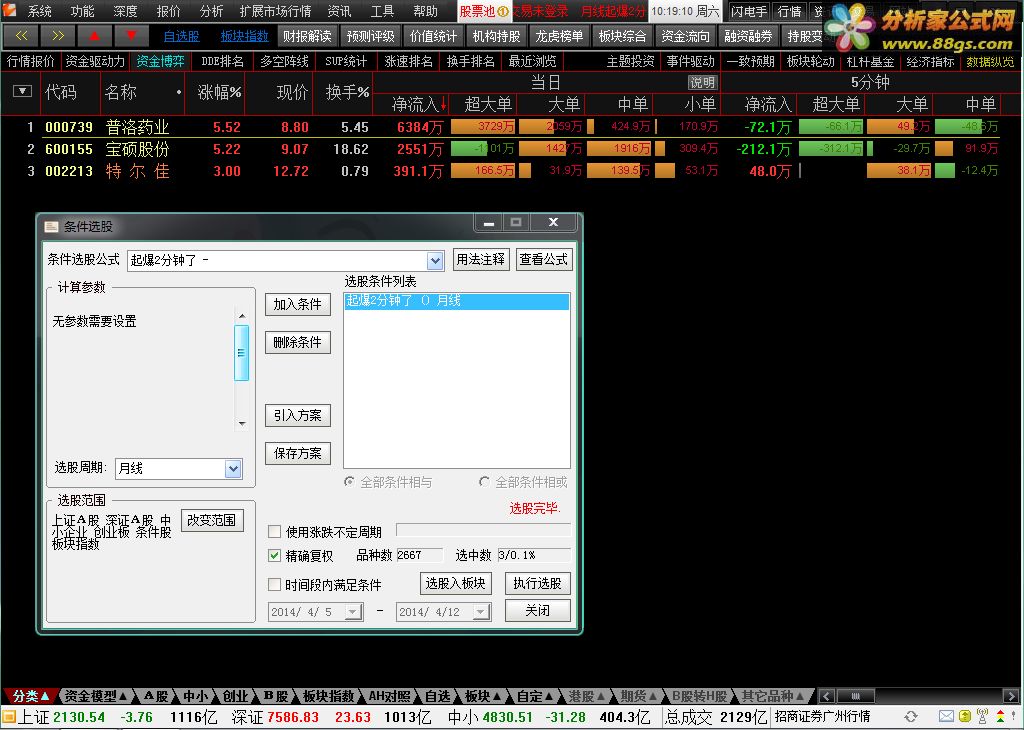Click the application logo icon at top left

9,10
